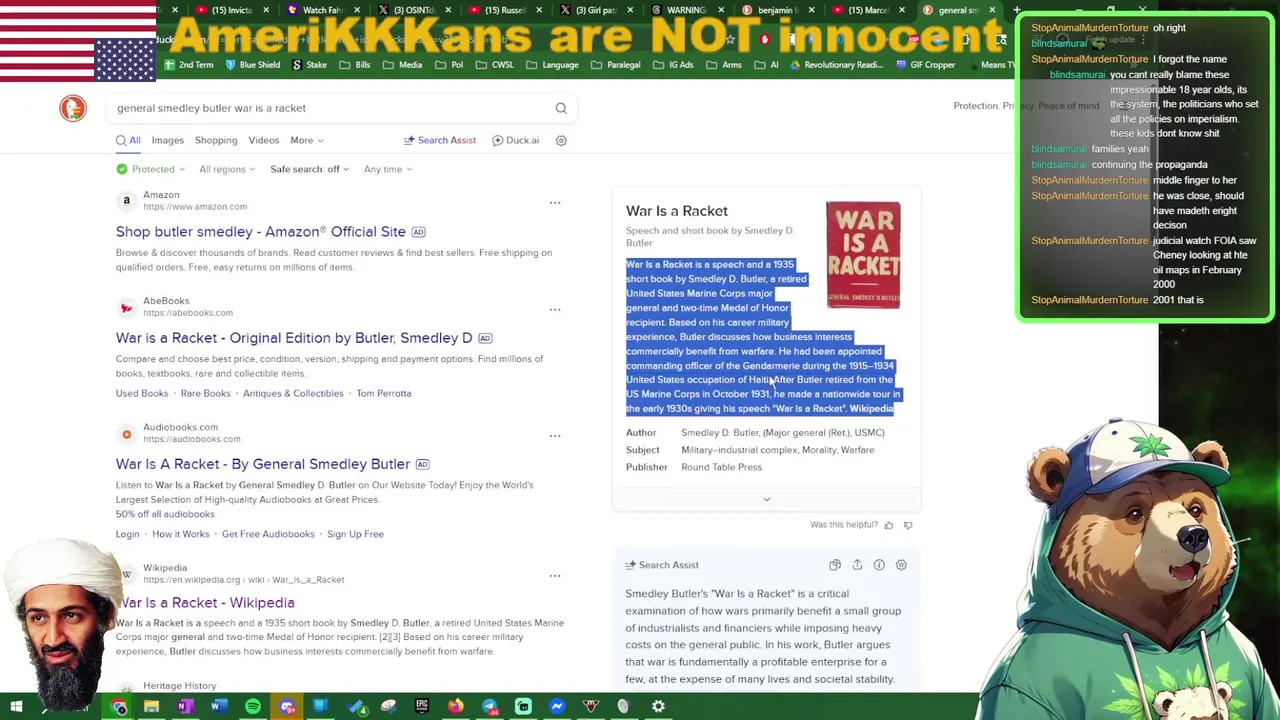Open the Any time filter dropdown
Image resolution: width=1280 pixels, height=720 pixels.
[388, 169]
